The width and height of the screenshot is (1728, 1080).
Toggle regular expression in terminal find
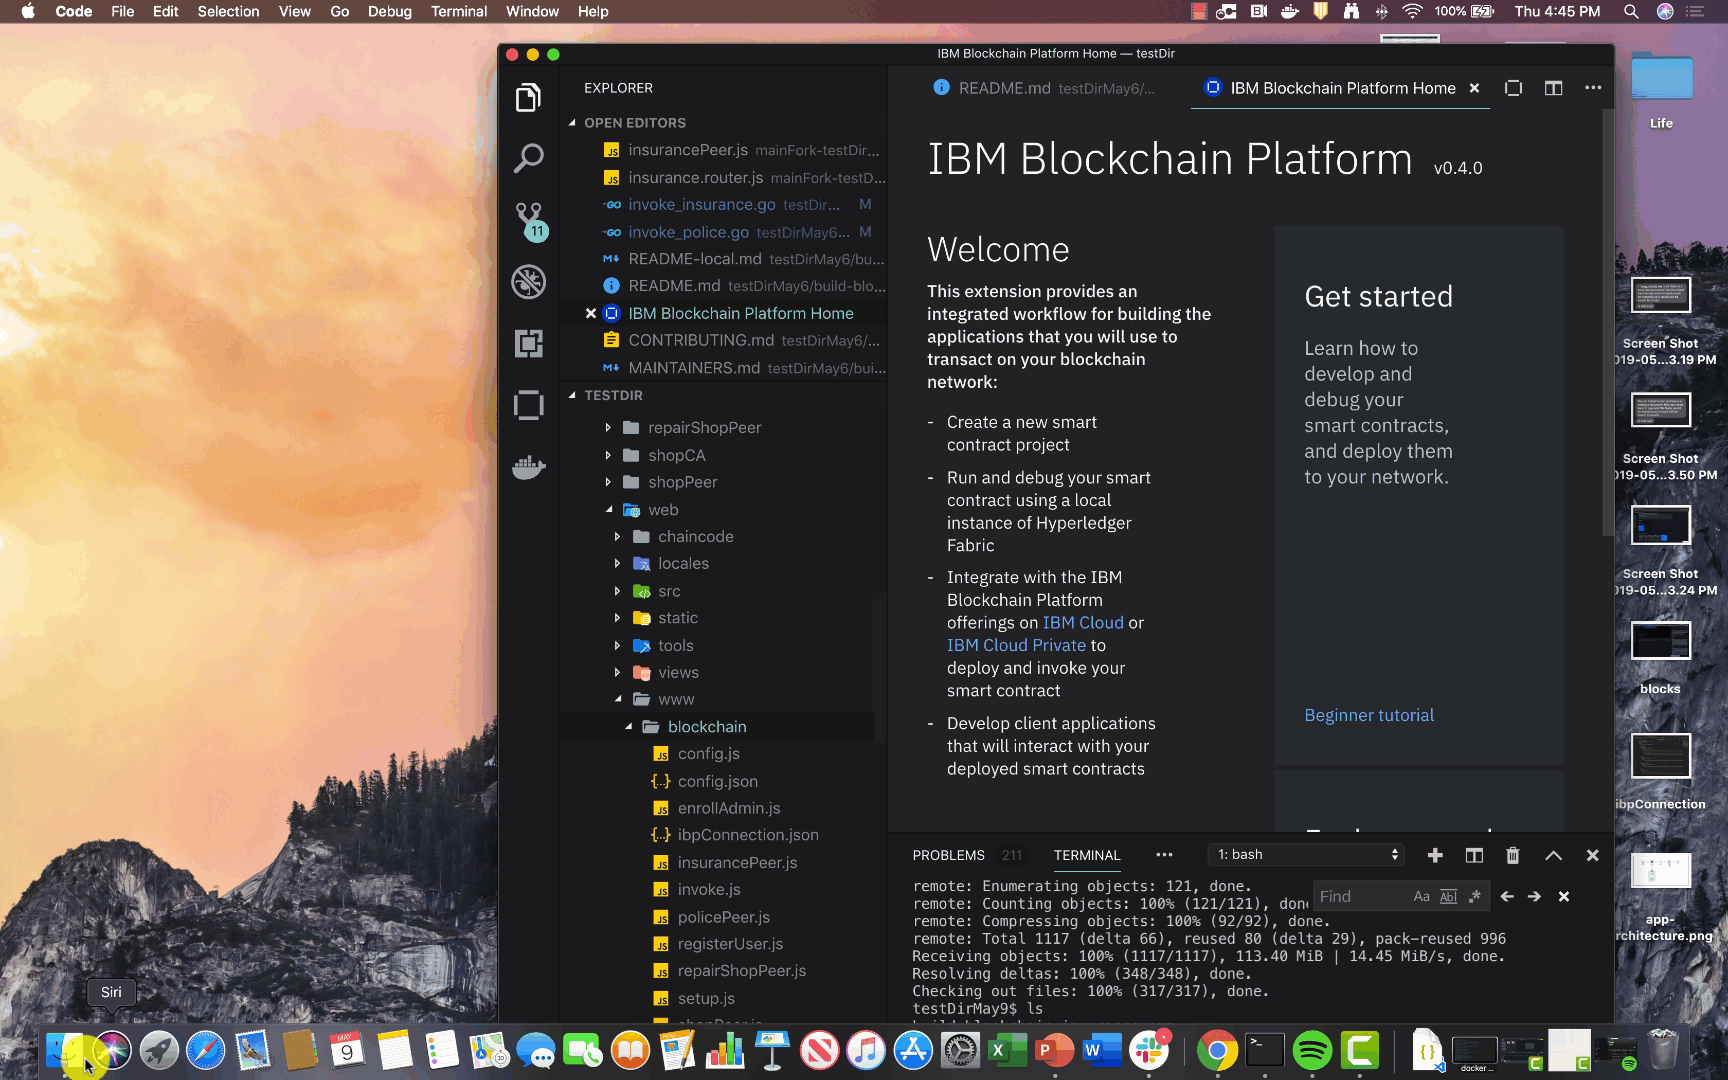1474,896
